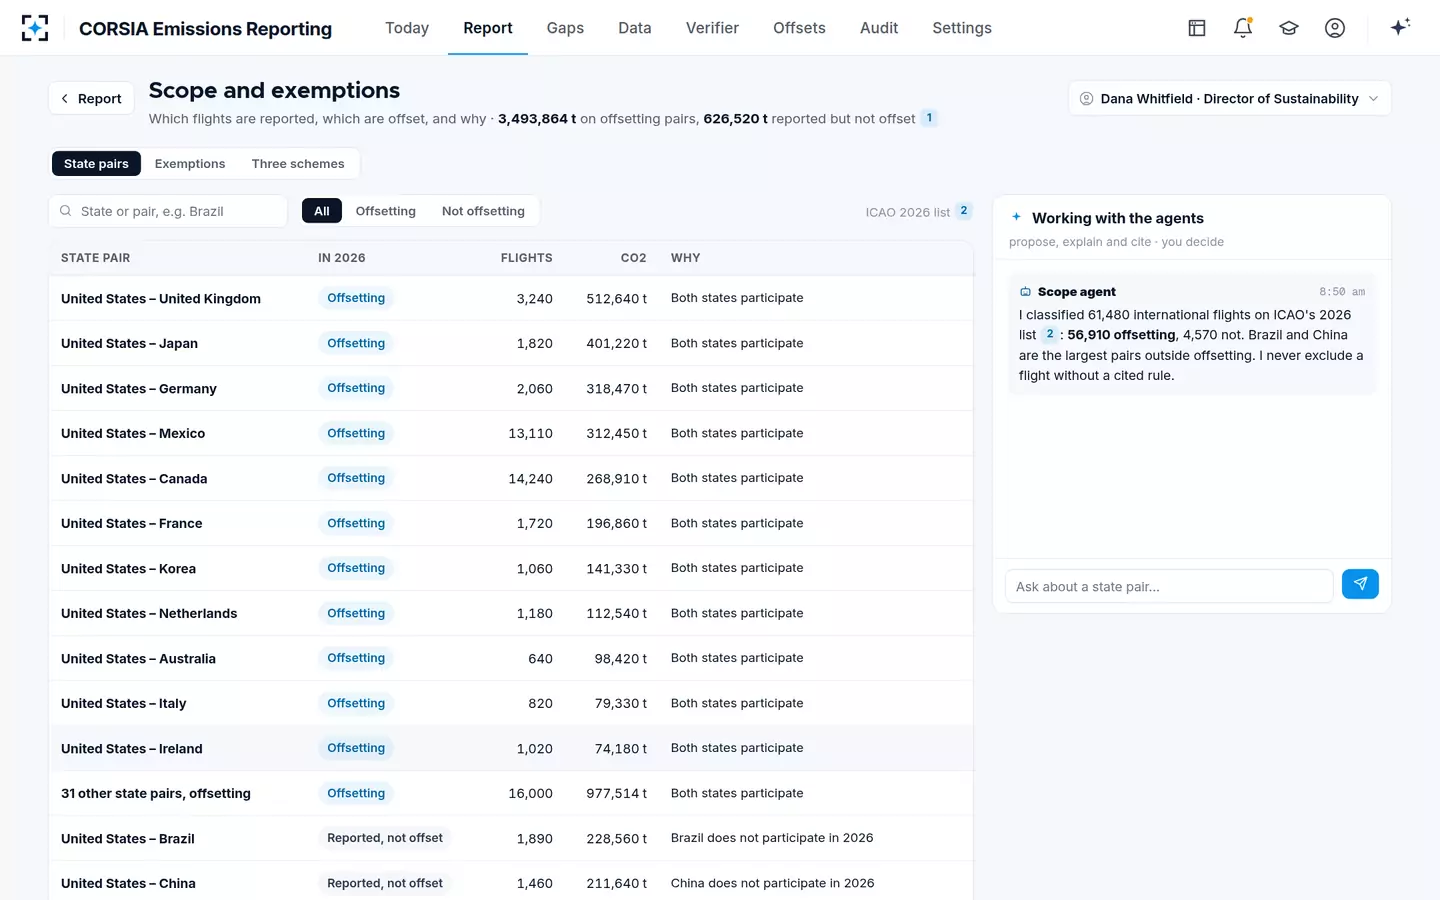
Task: Open the ICAO 2026 list link
Action: tap(908, 212)
